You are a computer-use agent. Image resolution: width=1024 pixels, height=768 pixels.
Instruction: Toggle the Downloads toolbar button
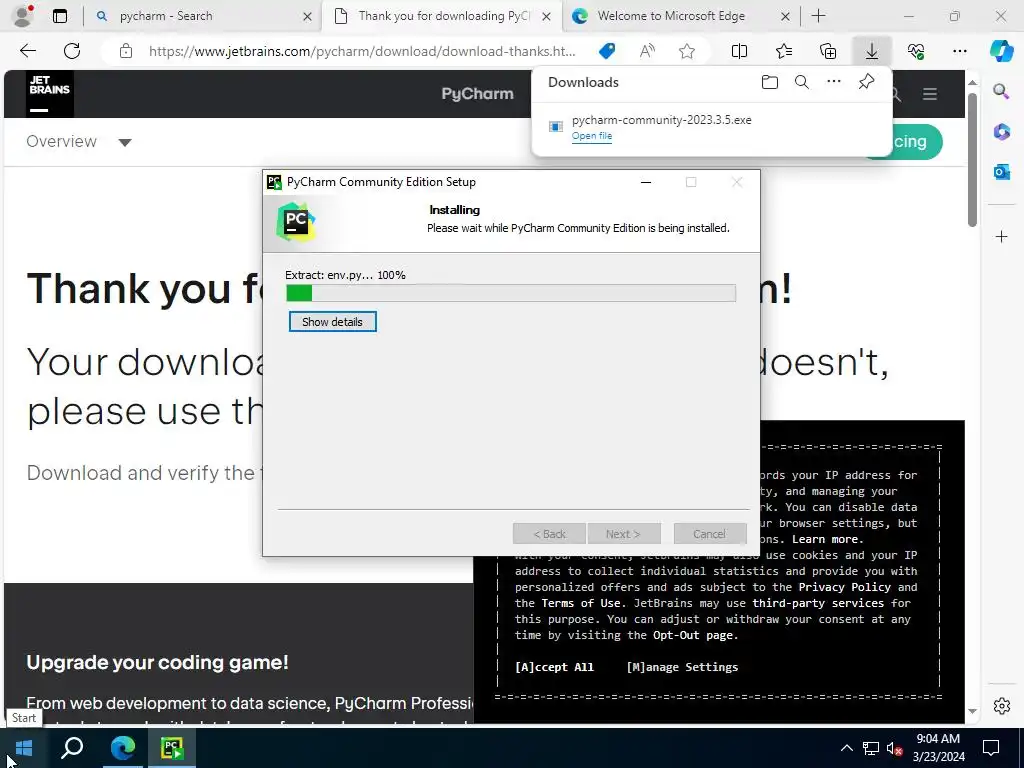tap(872, 51)
